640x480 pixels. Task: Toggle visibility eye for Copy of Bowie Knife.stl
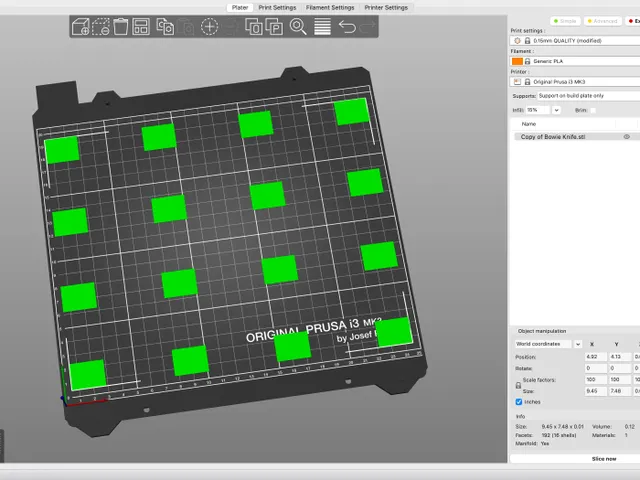click(x=627, y=137)
